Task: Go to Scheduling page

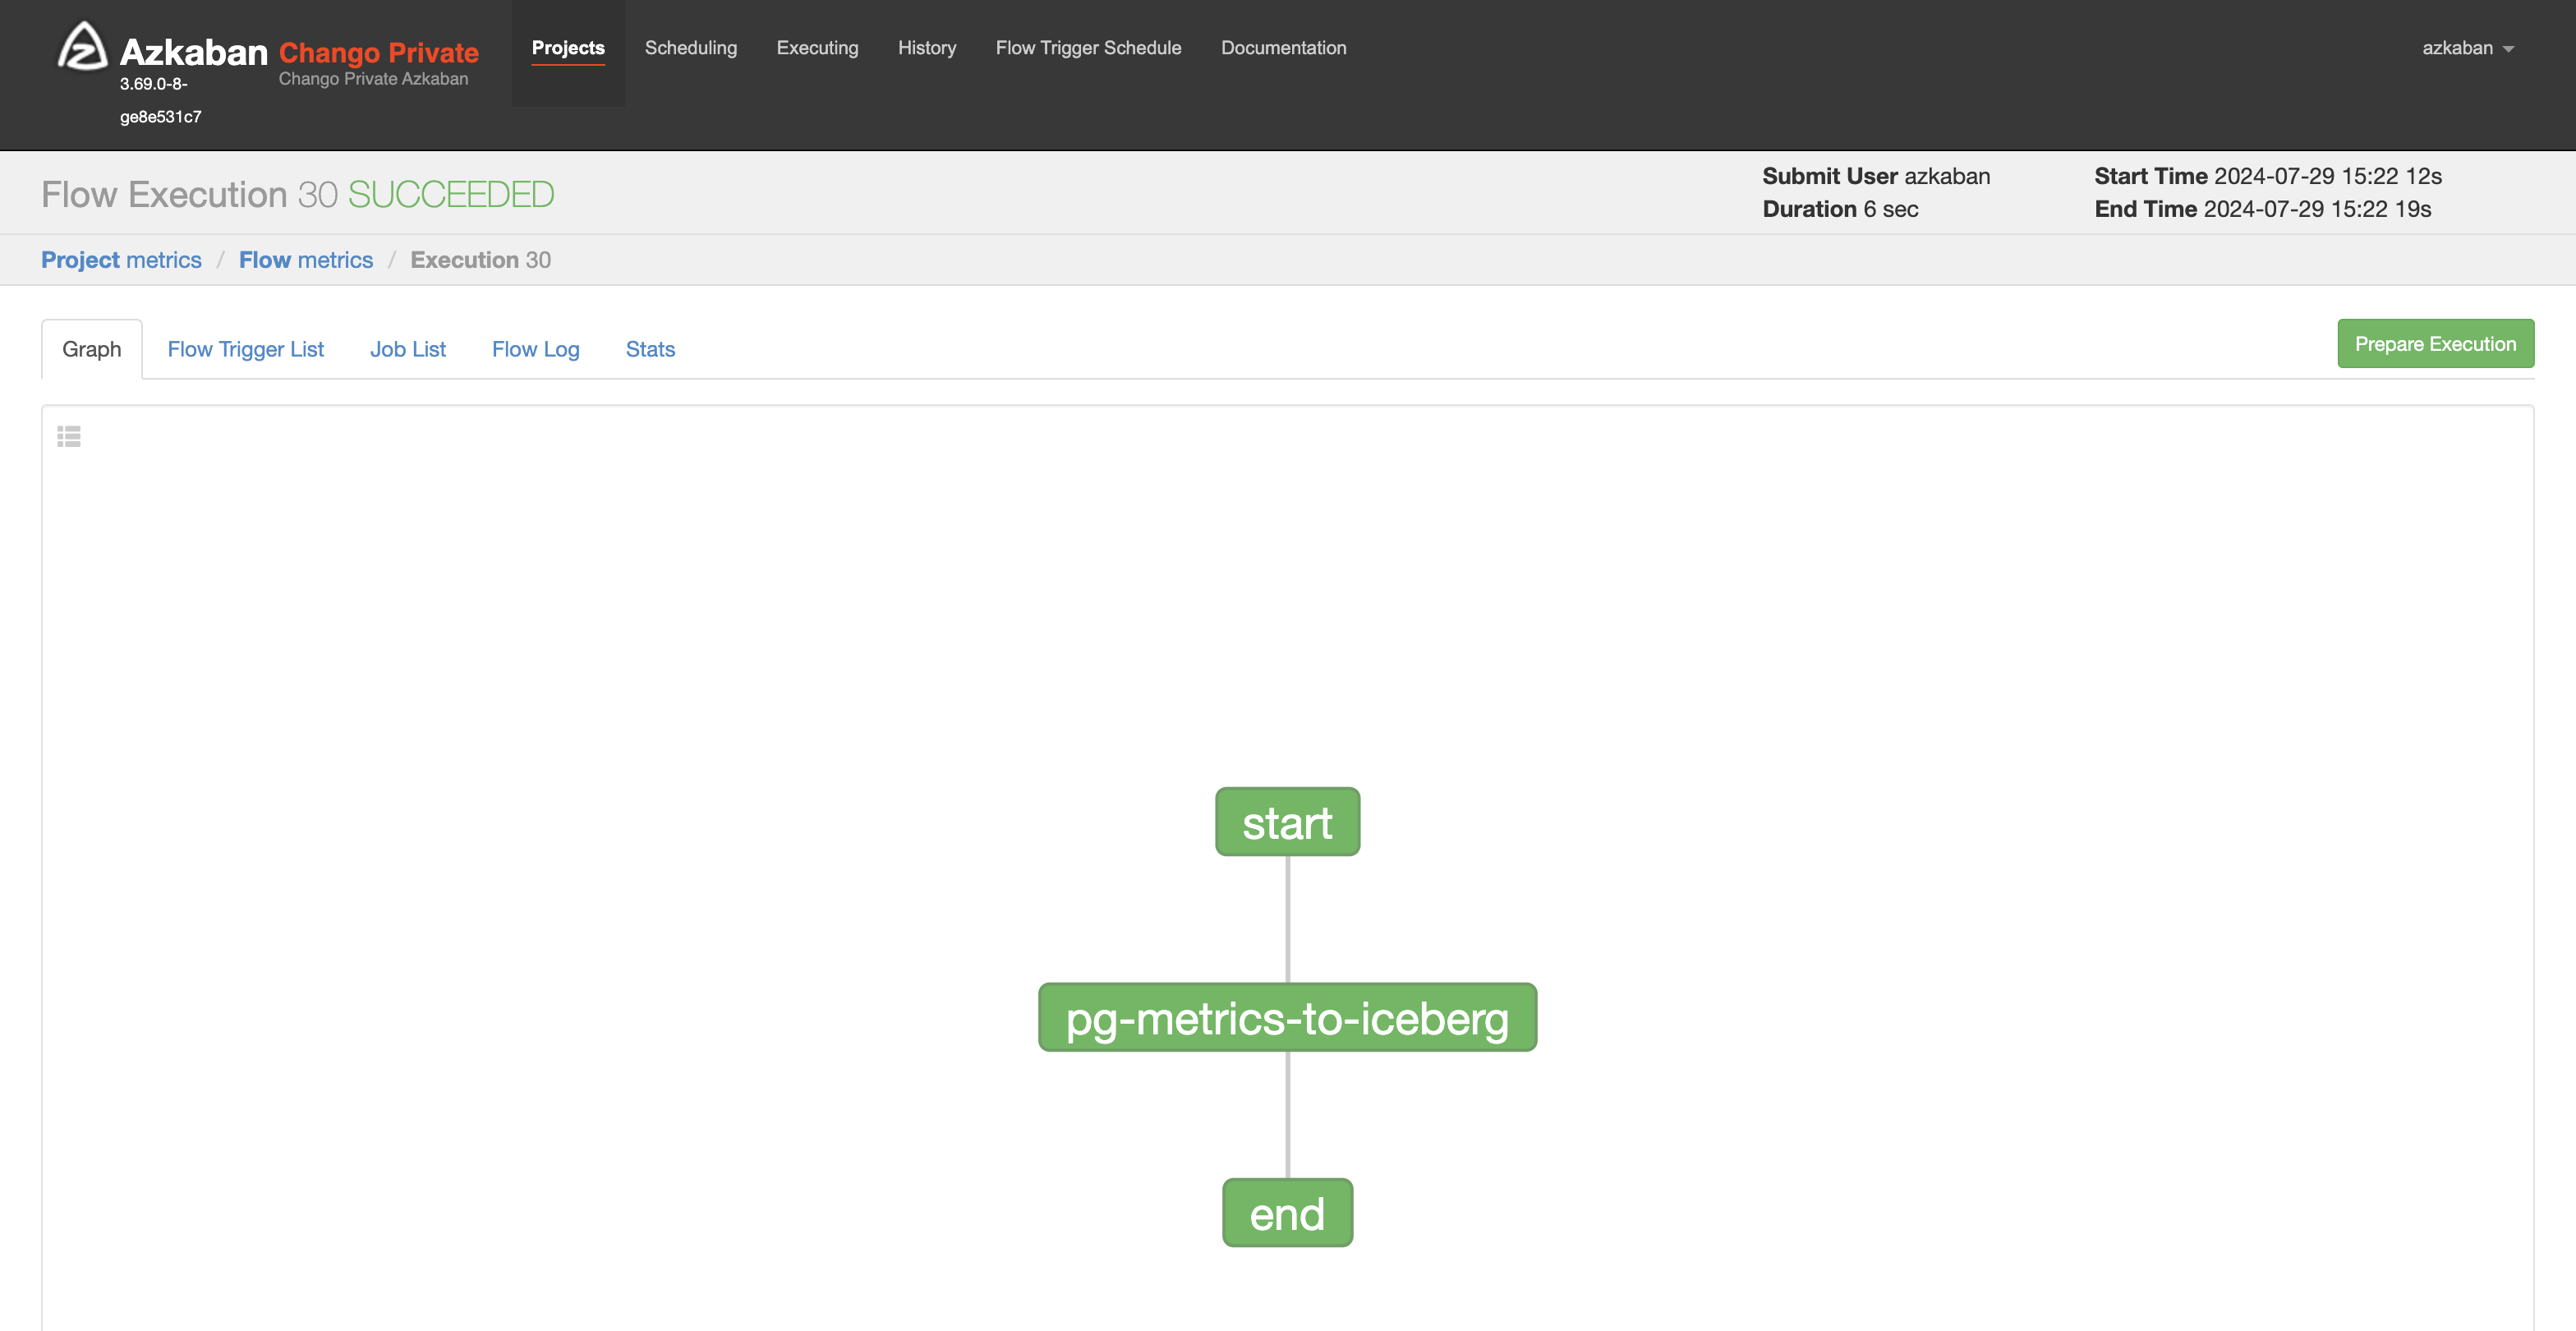Action: click(691, 48)
